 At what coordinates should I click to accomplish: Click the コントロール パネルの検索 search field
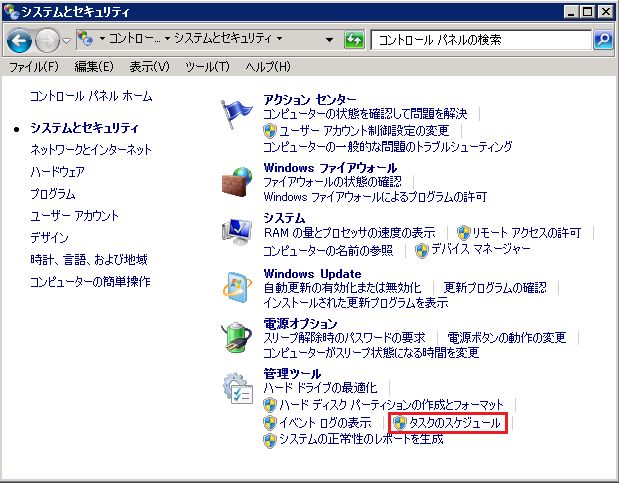481,39
